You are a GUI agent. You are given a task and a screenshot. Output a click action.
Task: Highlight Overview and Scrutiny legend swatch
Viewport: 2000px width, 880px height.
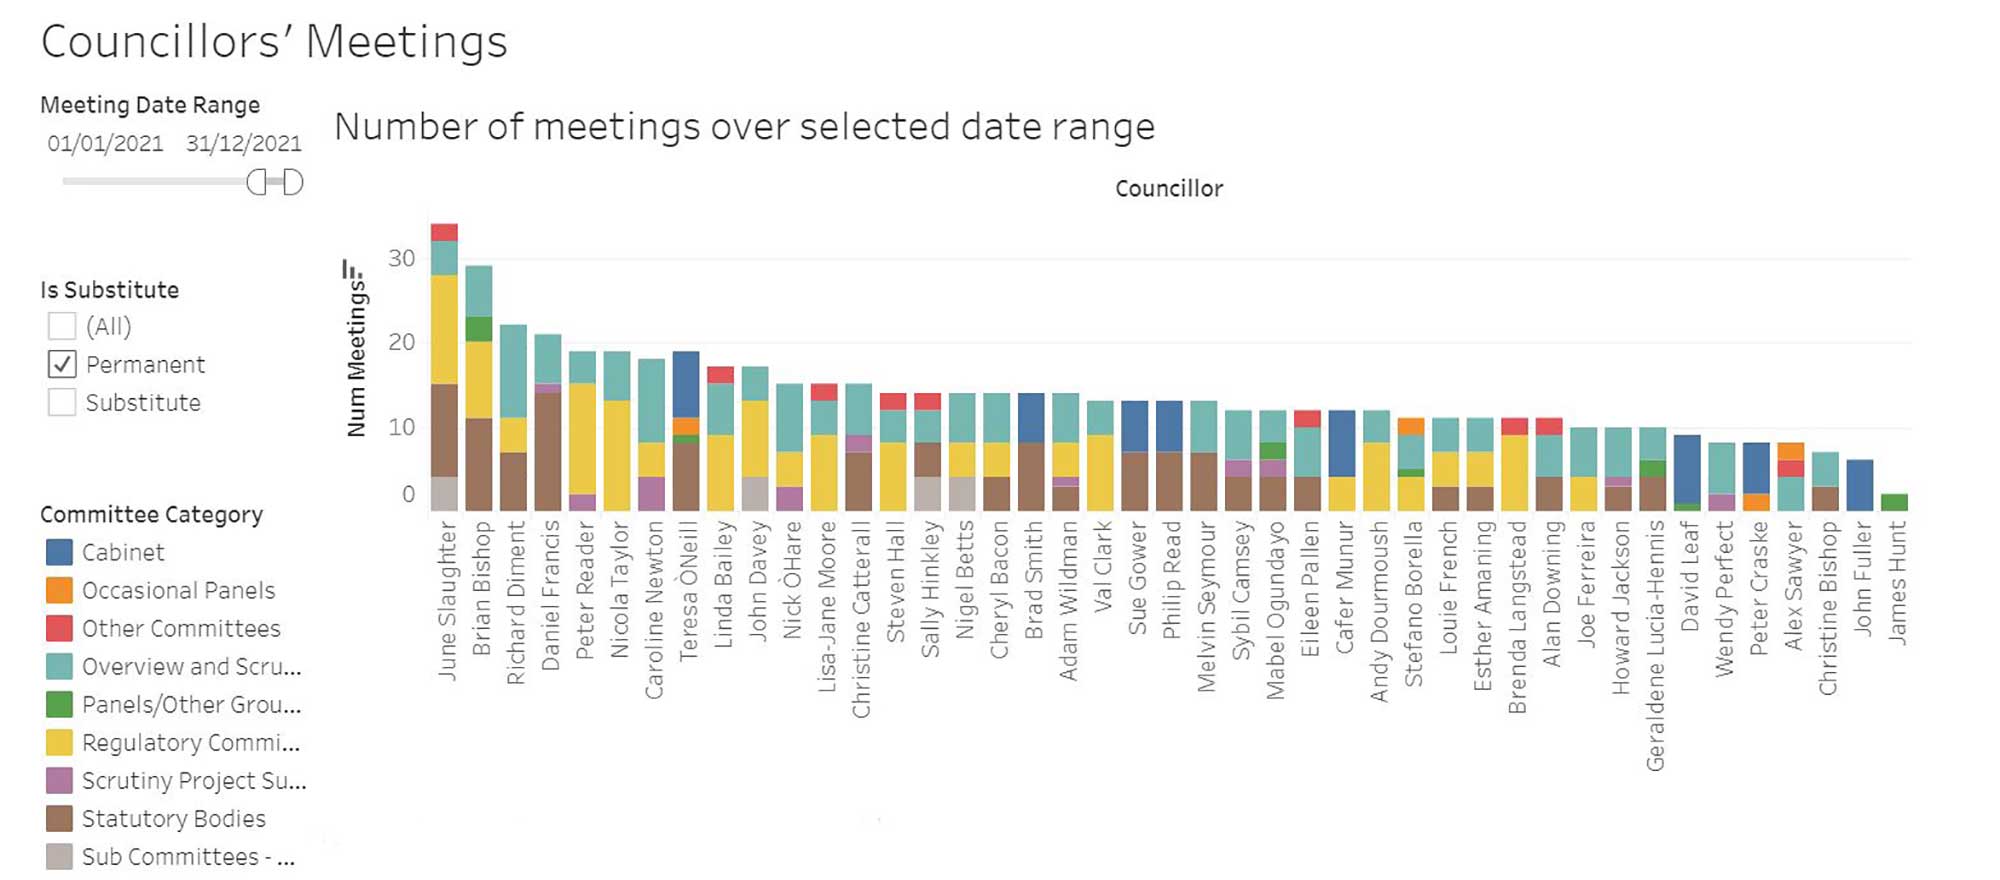pos(59,666)
